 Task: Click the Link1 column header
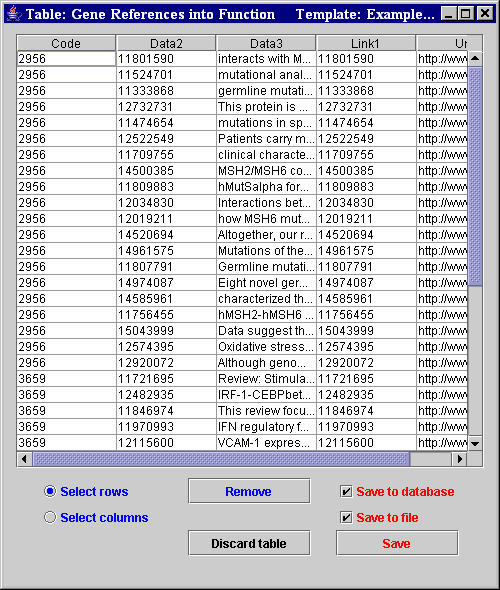coord(366,43)
